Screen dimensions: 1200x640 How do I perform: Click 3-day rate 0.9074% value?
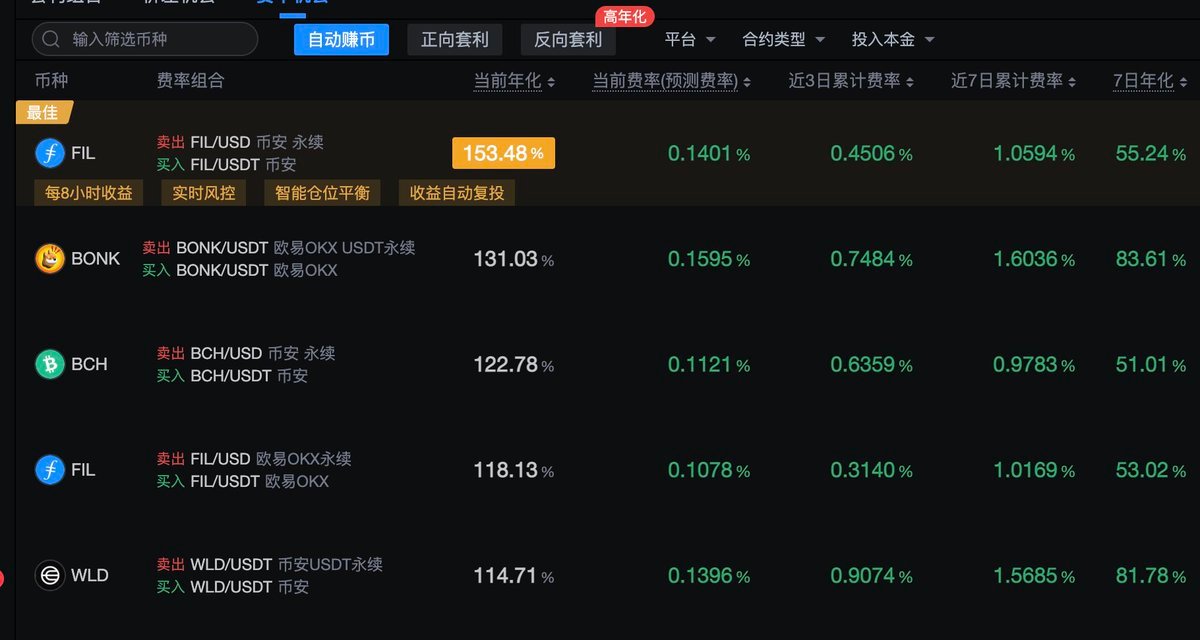click(871, 576)
